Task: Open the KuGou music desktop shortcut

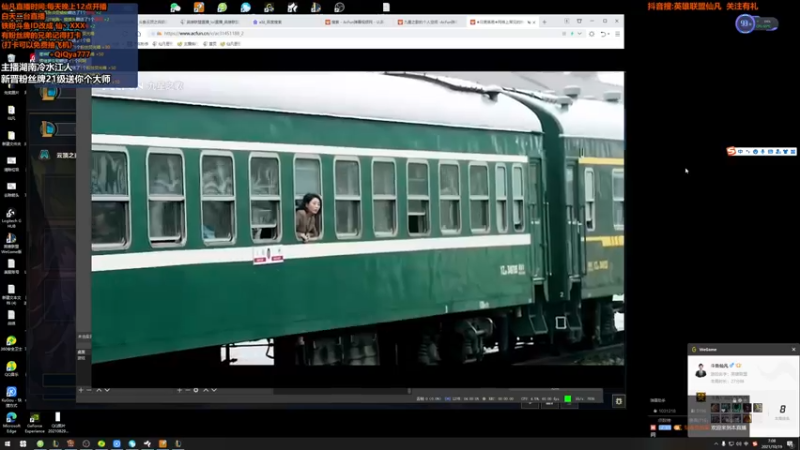Action: pyautogui.click(x=11, y=396)
